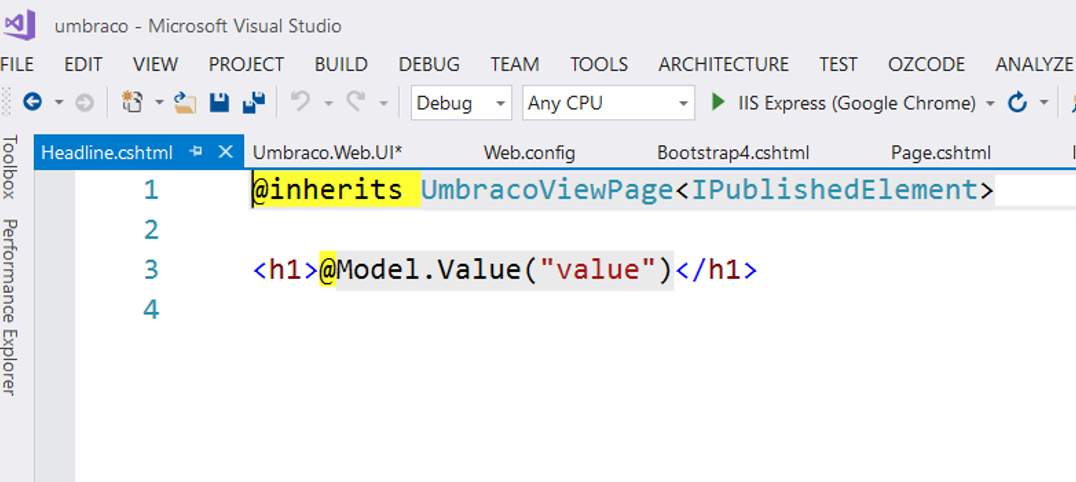Open the Toolbox side panel
The height and width of the screenshot is (482, 1076).
[x=9, y=166]
